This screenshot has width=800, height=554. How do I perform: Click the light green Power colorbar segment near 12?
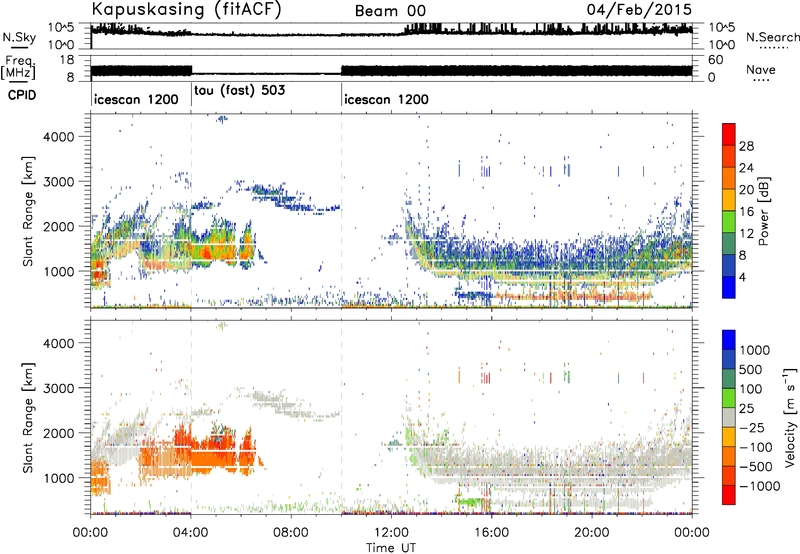(729, 222)
